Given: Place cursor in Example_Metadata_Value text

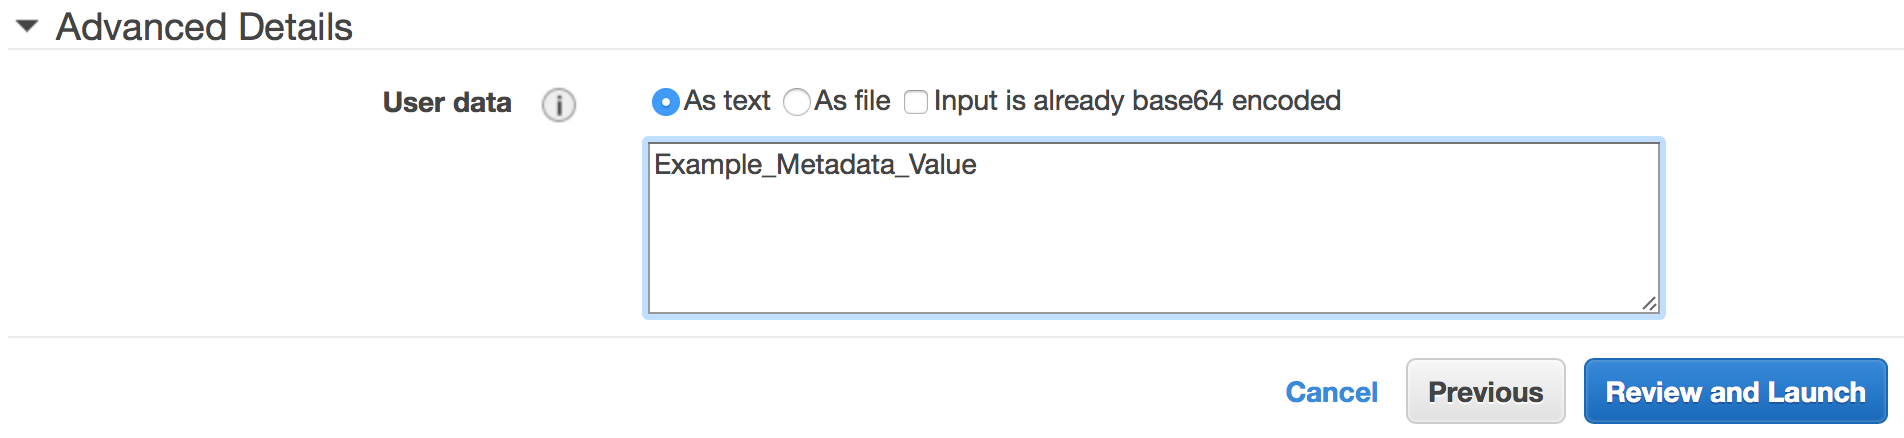Looking at the screenshot, I should click(x=815, y=165).
